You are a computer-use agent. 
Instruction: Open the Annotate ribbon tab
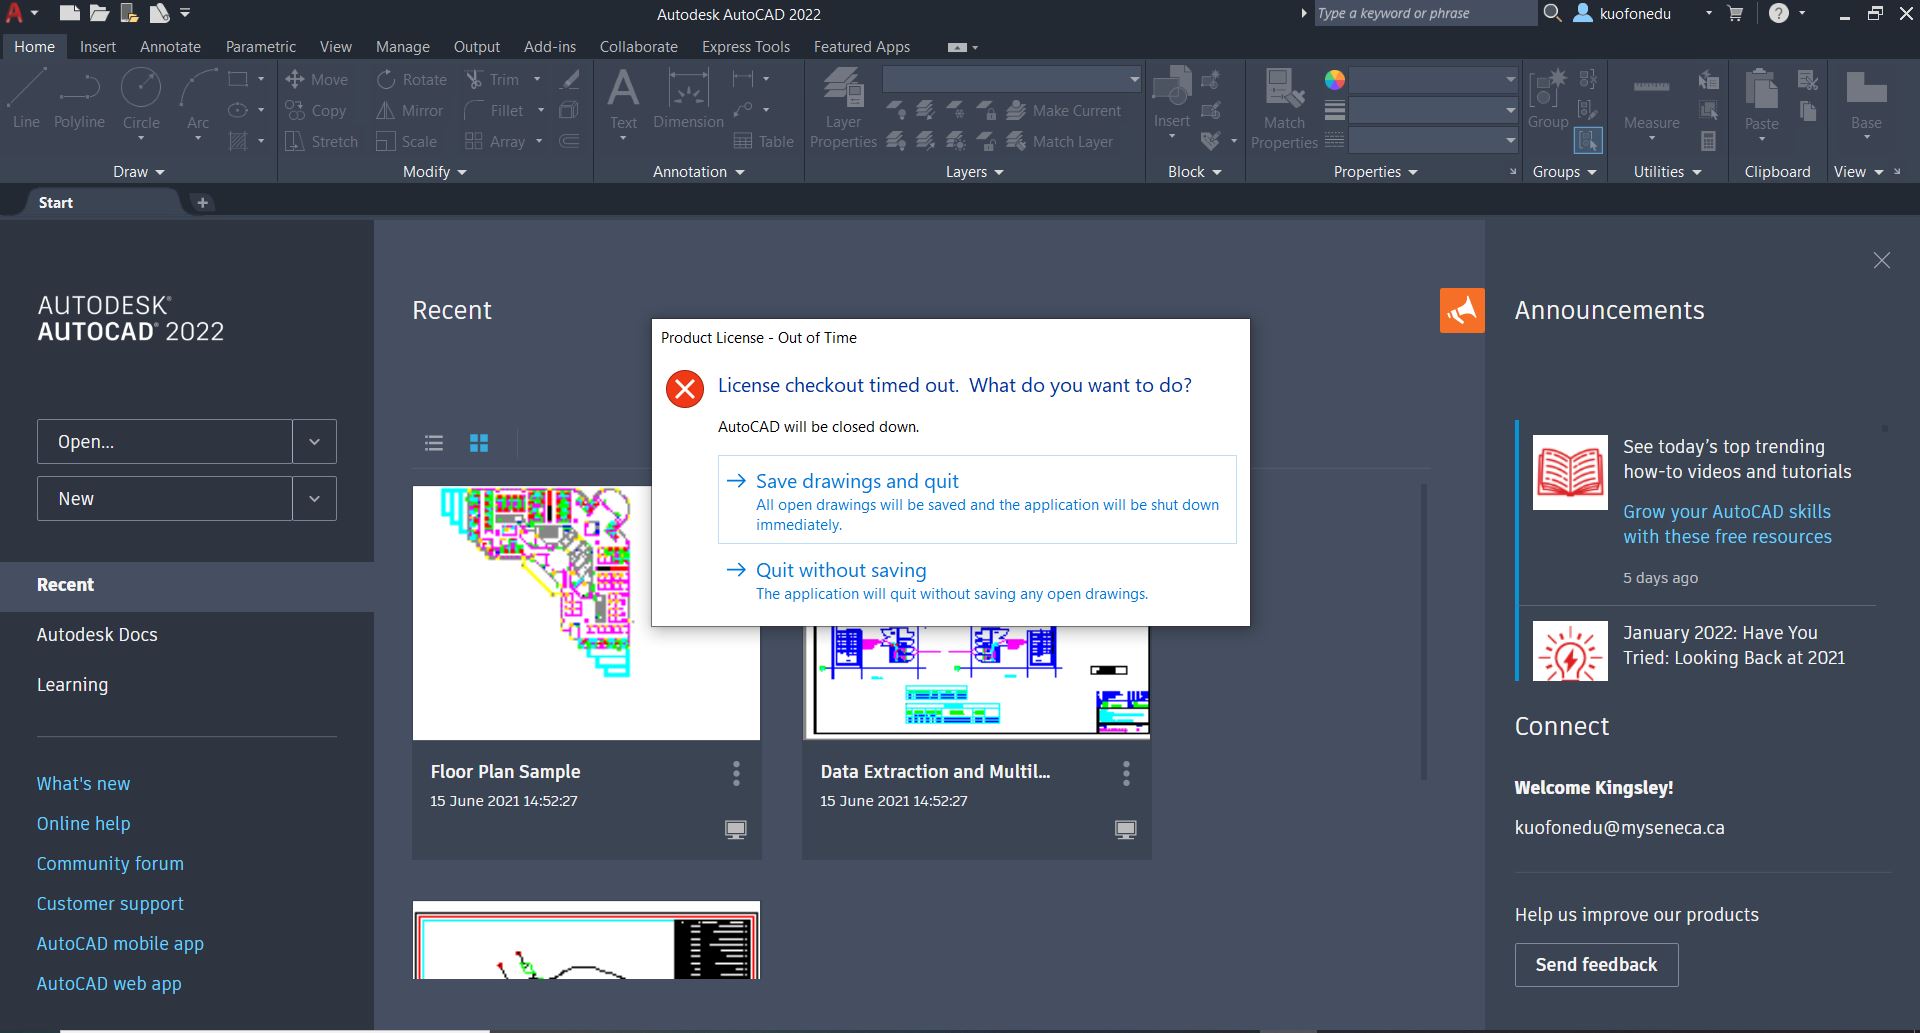[170, 47]
